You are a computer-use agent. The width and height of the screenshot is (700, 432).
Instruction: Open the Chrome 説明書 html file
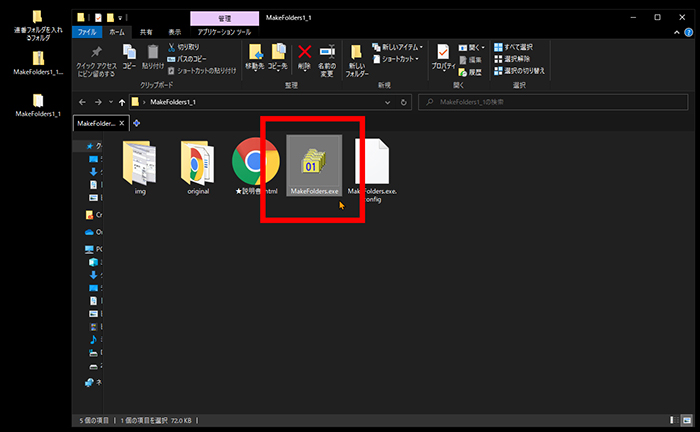pyautogui.click(x=255, y=163)
